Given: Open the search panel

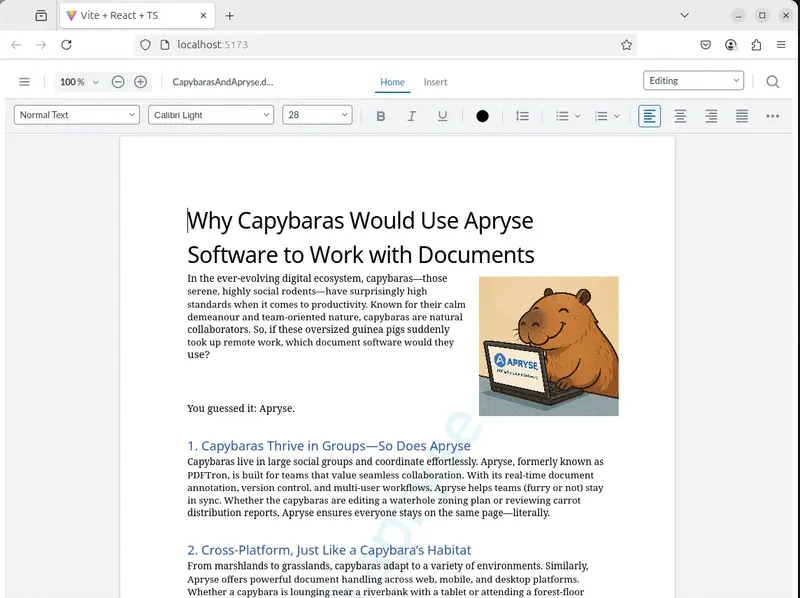Looking at the screenshot, I should coord(772,81).
